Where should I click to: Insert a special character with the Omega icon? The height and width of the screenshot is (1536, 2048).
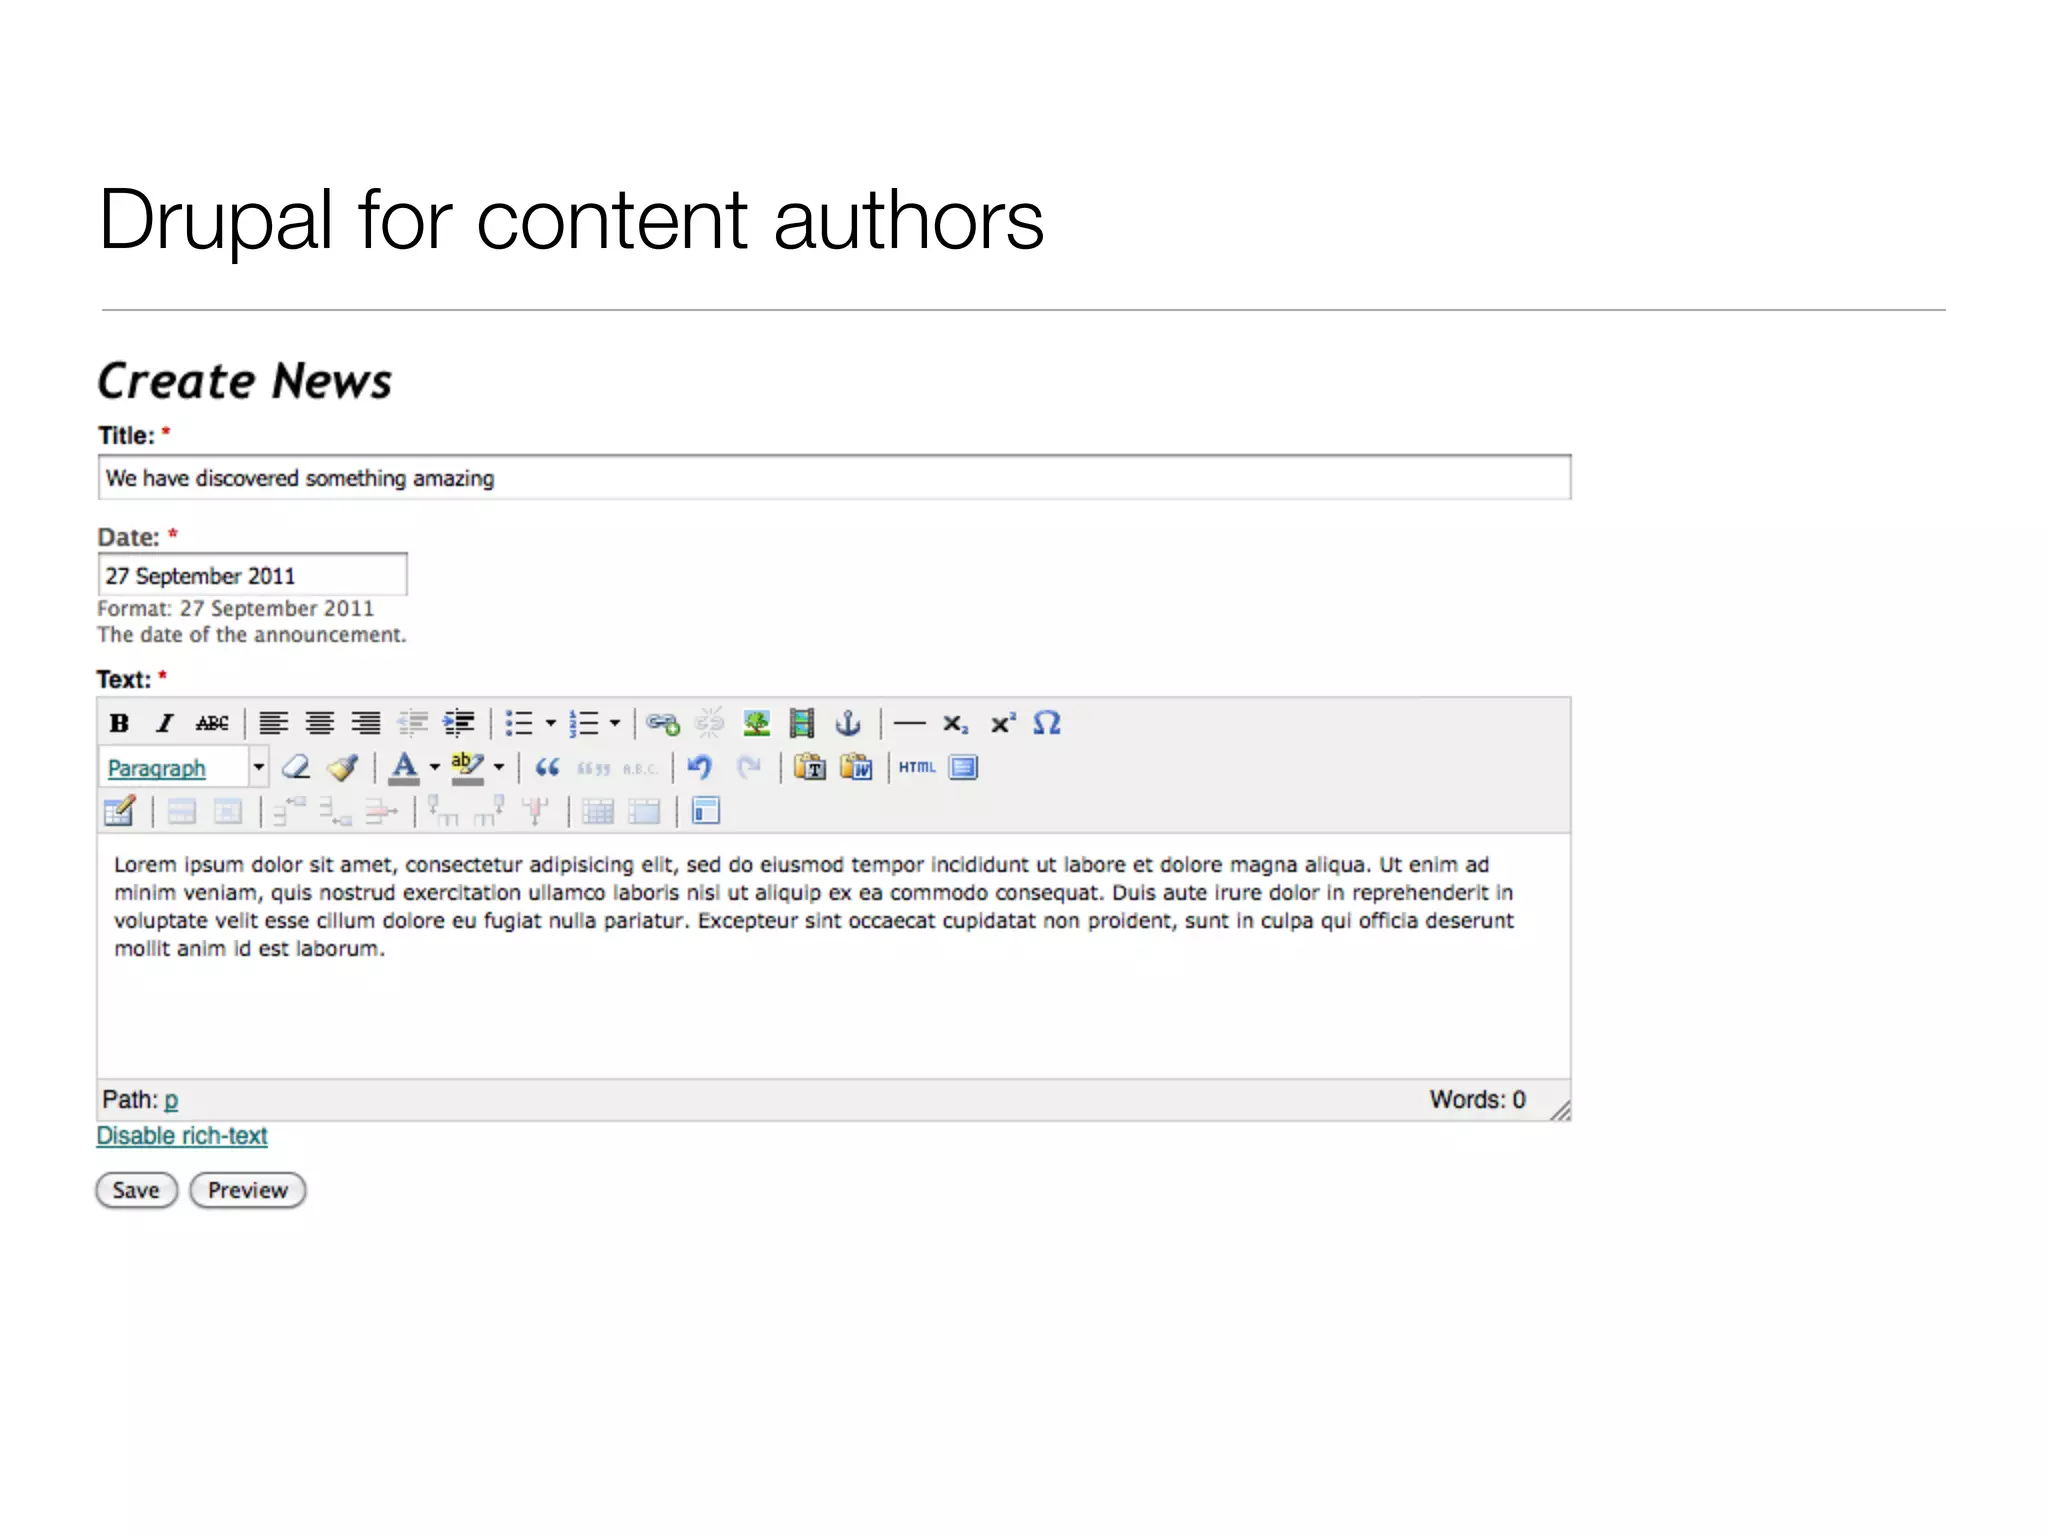coord(1047,723)
